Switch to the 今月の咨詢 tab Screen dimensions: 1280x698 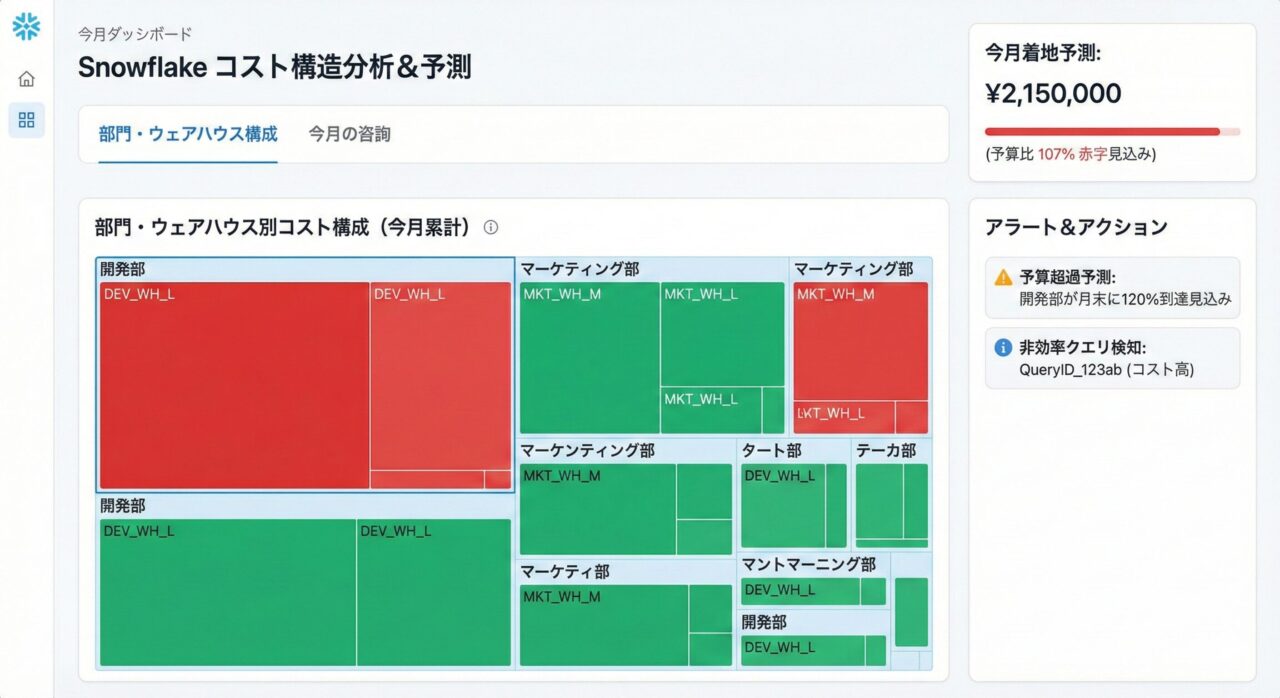tap(351, 133)
